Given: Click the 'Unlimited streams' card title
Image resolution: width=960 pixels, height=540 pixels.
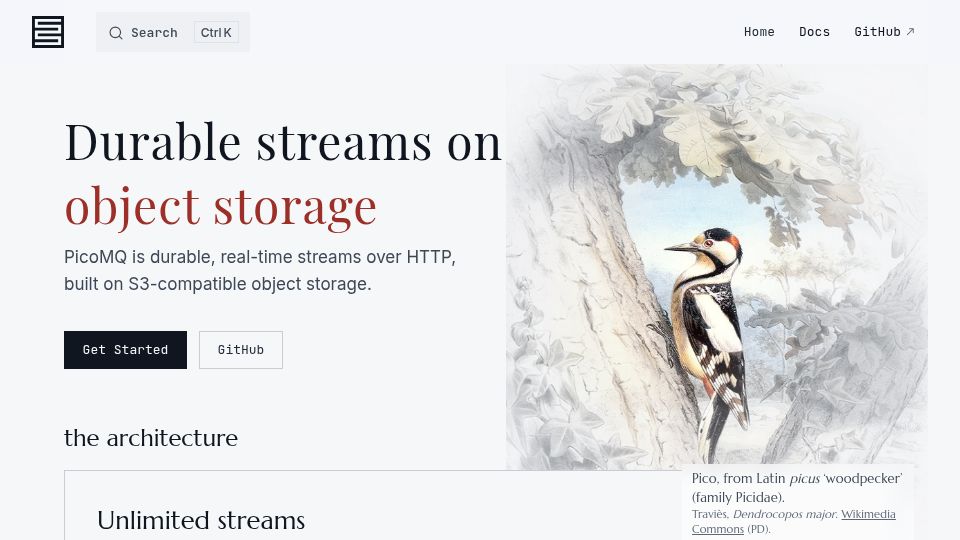Looking at the screenshot, I should pyautogui.click(x=201, y=520).
